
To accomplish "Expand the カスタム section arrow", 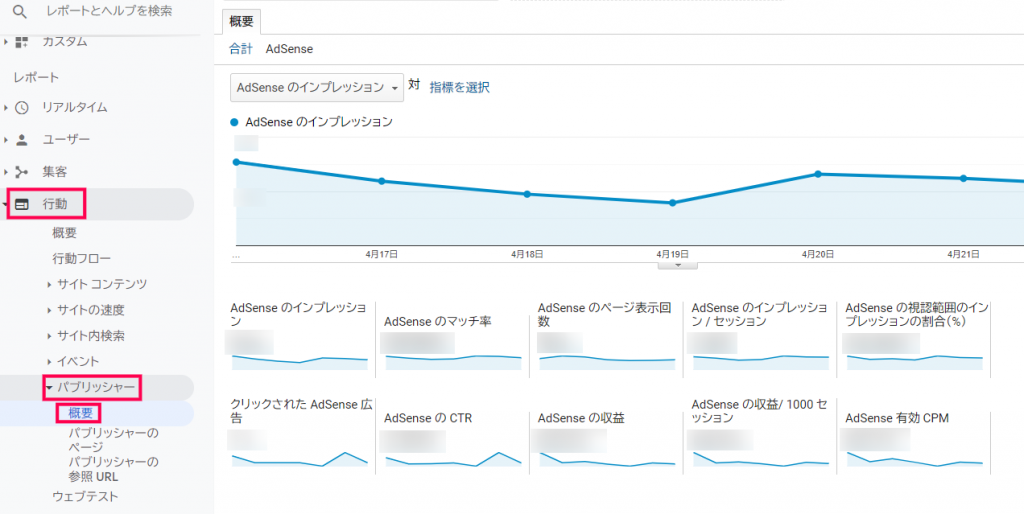I will click(x=6, y=42).
